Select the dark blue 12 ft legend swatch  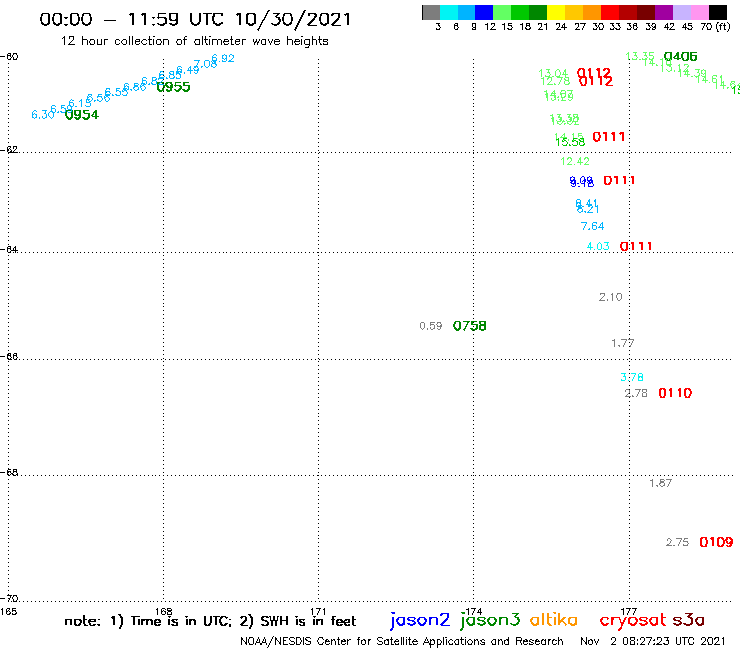484,12
